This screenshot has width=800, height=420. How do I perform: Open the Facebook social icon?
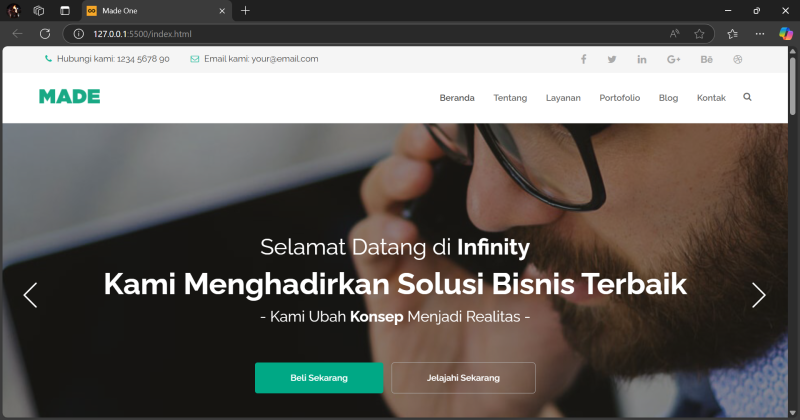pyautogui.click(x=583, y=59)
